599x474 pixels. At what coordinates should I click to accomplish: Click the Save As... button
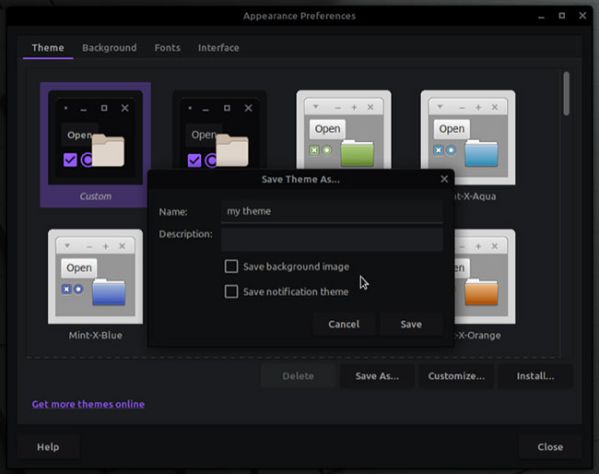tap(377, 376)
